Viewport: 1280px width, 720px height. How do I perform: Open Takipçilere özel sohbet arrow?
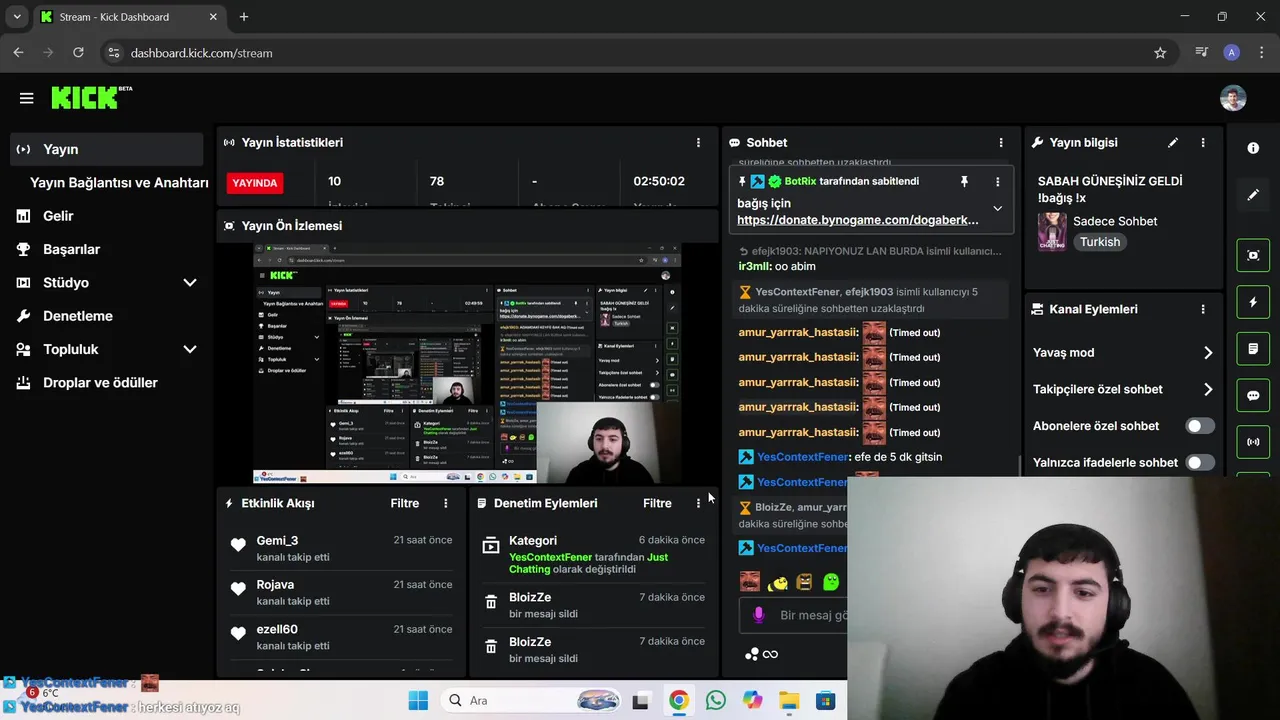(x=1208, y=390)
